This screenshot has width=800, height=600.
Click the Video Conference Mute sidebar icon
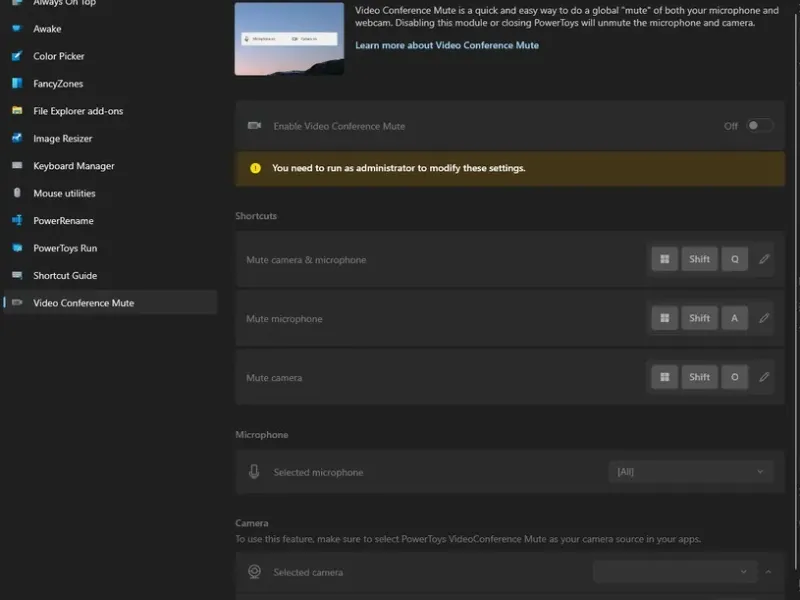[x=17, y=303]
